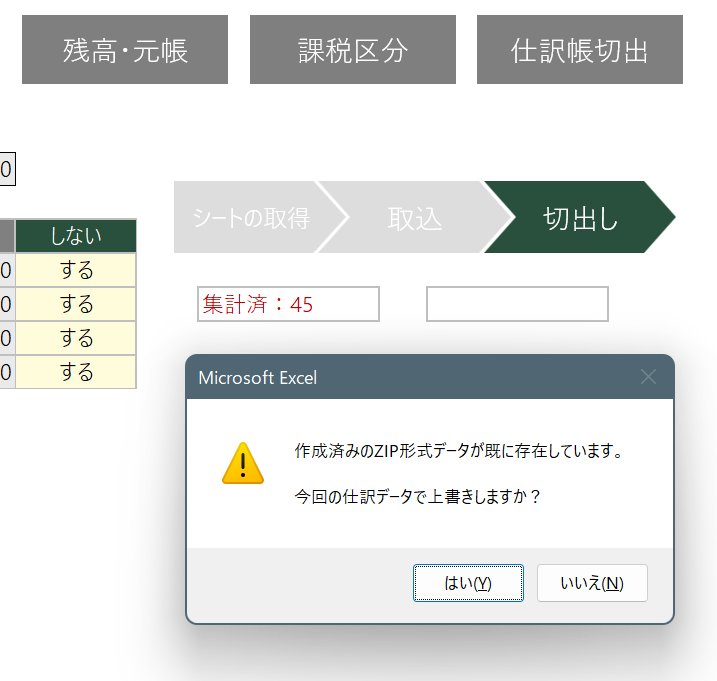This screenshot has width=717, height=681.
Task: Select the 仕訳帳切出 button
Action: pos(580,49)
